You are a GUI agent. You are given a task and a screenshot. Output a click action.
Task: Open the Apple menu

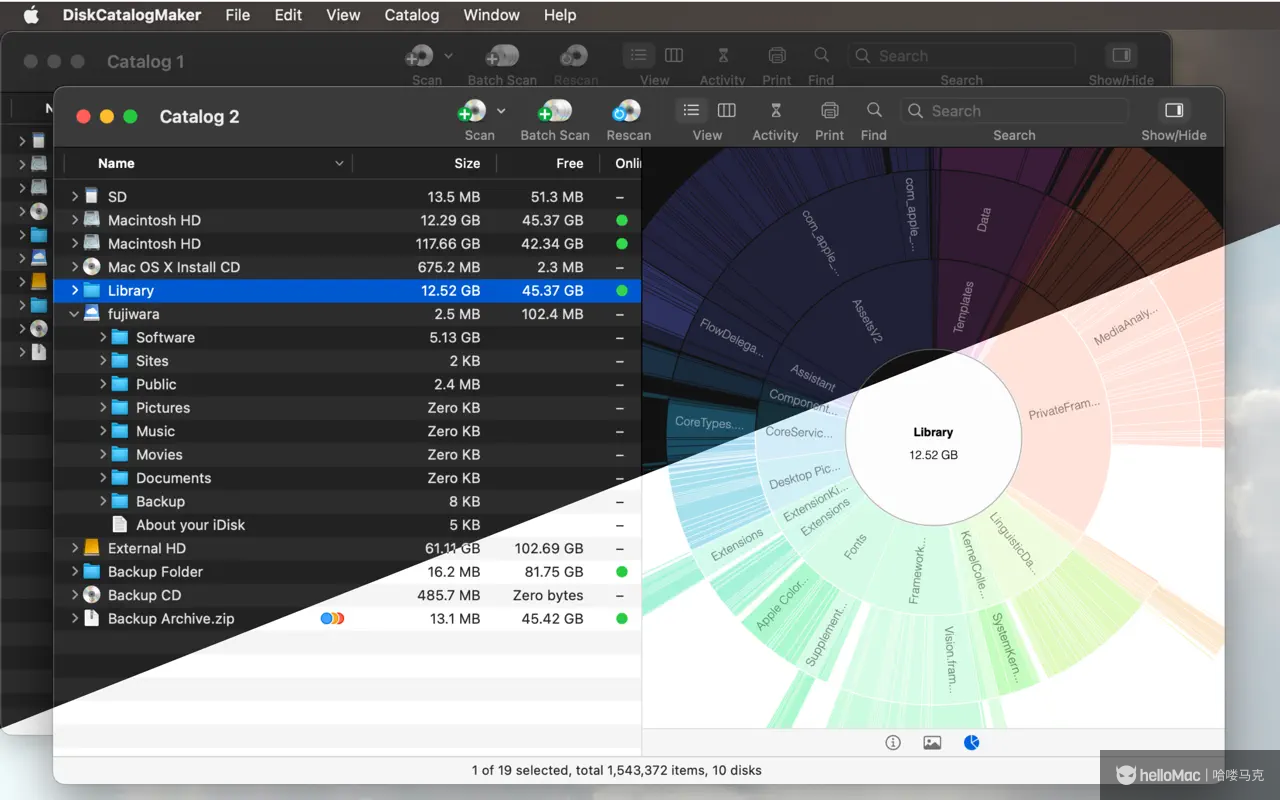click(31, 15)
